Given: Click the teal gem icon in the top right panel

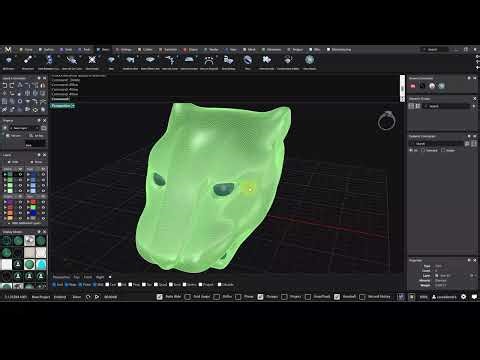Looking at the screenshot, I should click(442, 86).
